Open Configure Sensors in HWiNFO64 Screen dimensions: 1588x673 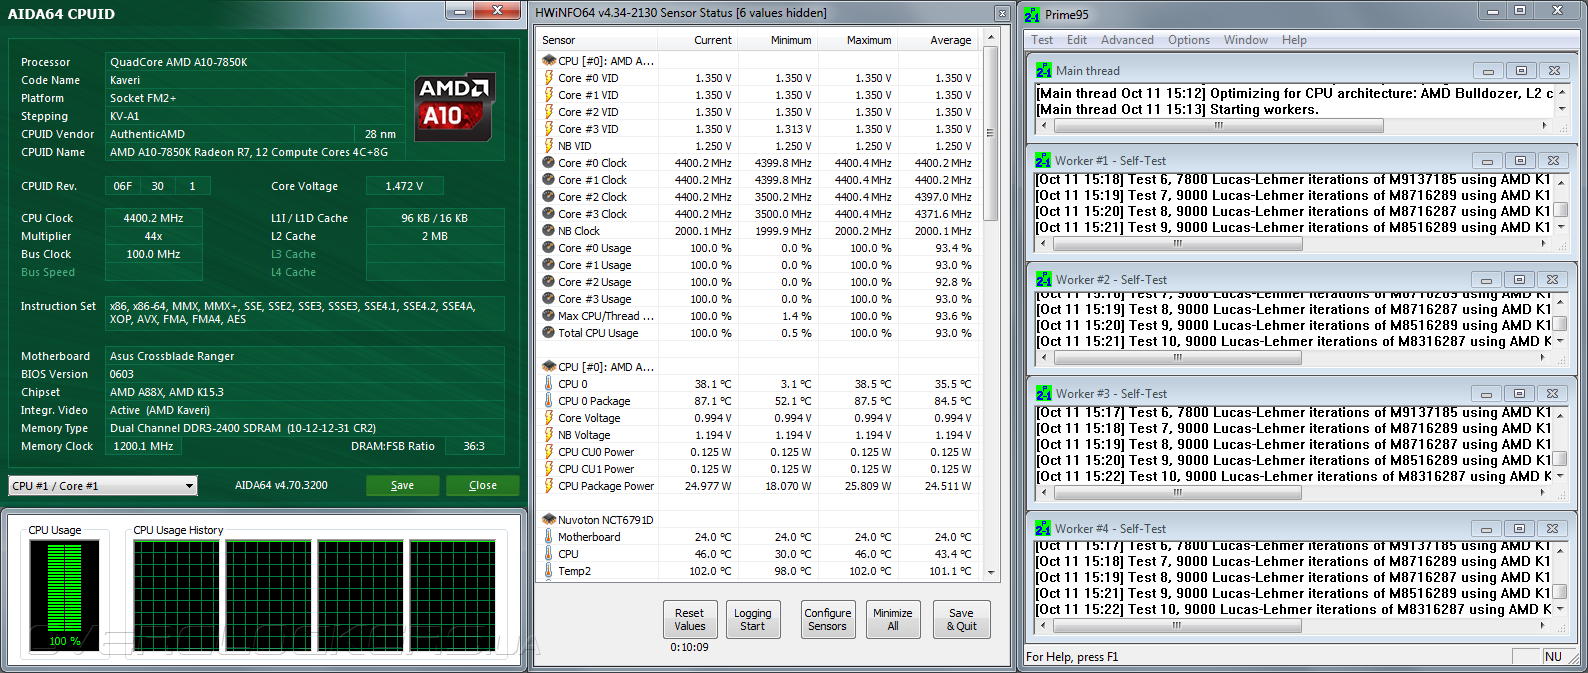pos(828,620)
